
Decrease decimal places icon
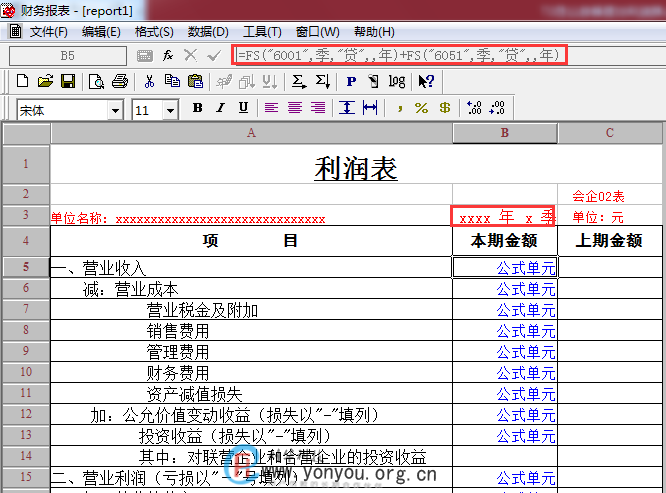497,107
